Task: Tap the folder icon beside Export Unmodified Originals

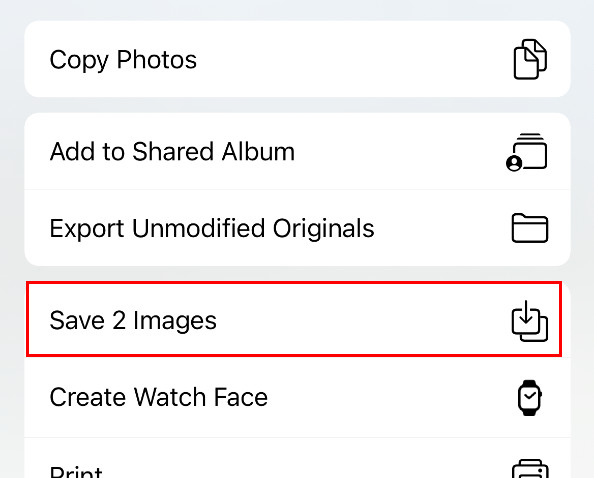Action: 530,228
